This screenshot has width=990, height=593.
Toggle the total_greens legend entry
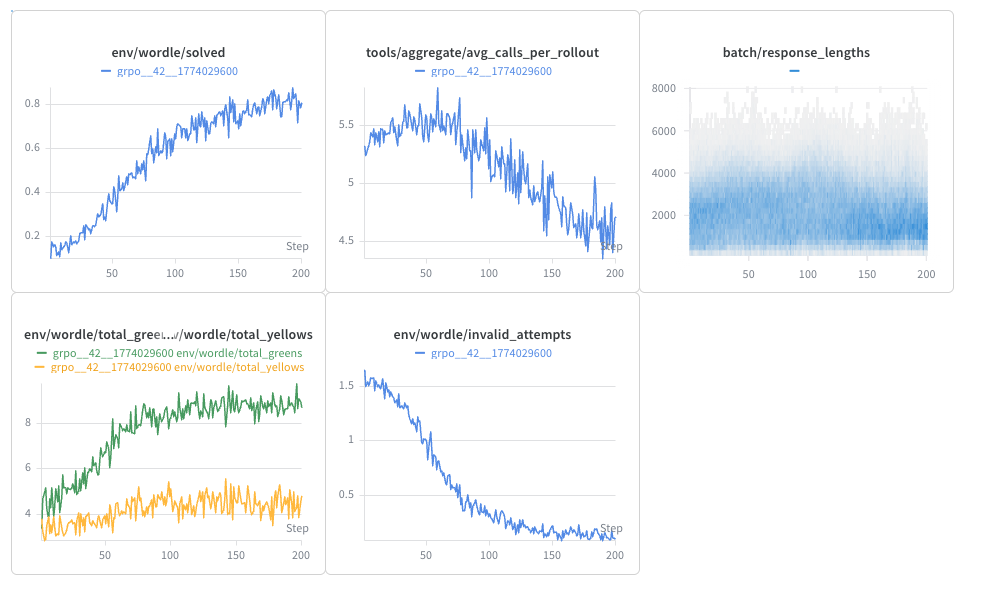coord(177,353)
